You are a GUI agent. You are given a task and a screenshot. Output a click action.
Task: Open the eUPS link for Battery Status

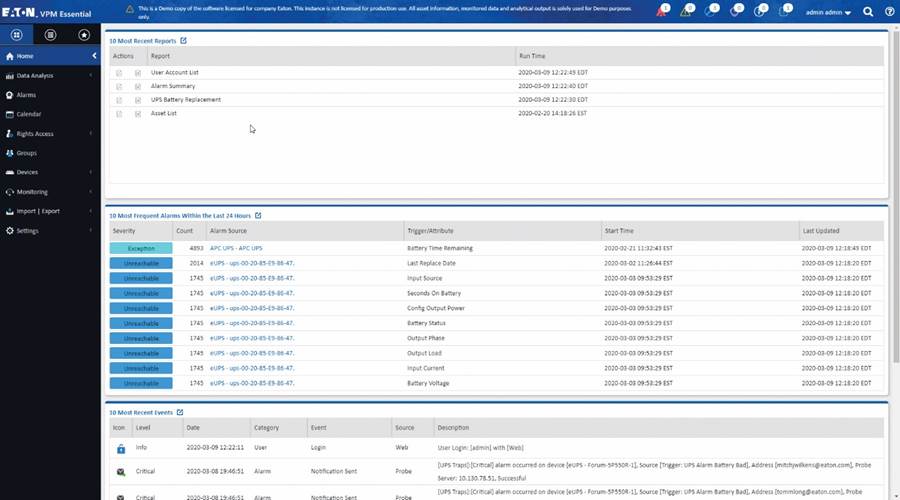coord(252,323)
